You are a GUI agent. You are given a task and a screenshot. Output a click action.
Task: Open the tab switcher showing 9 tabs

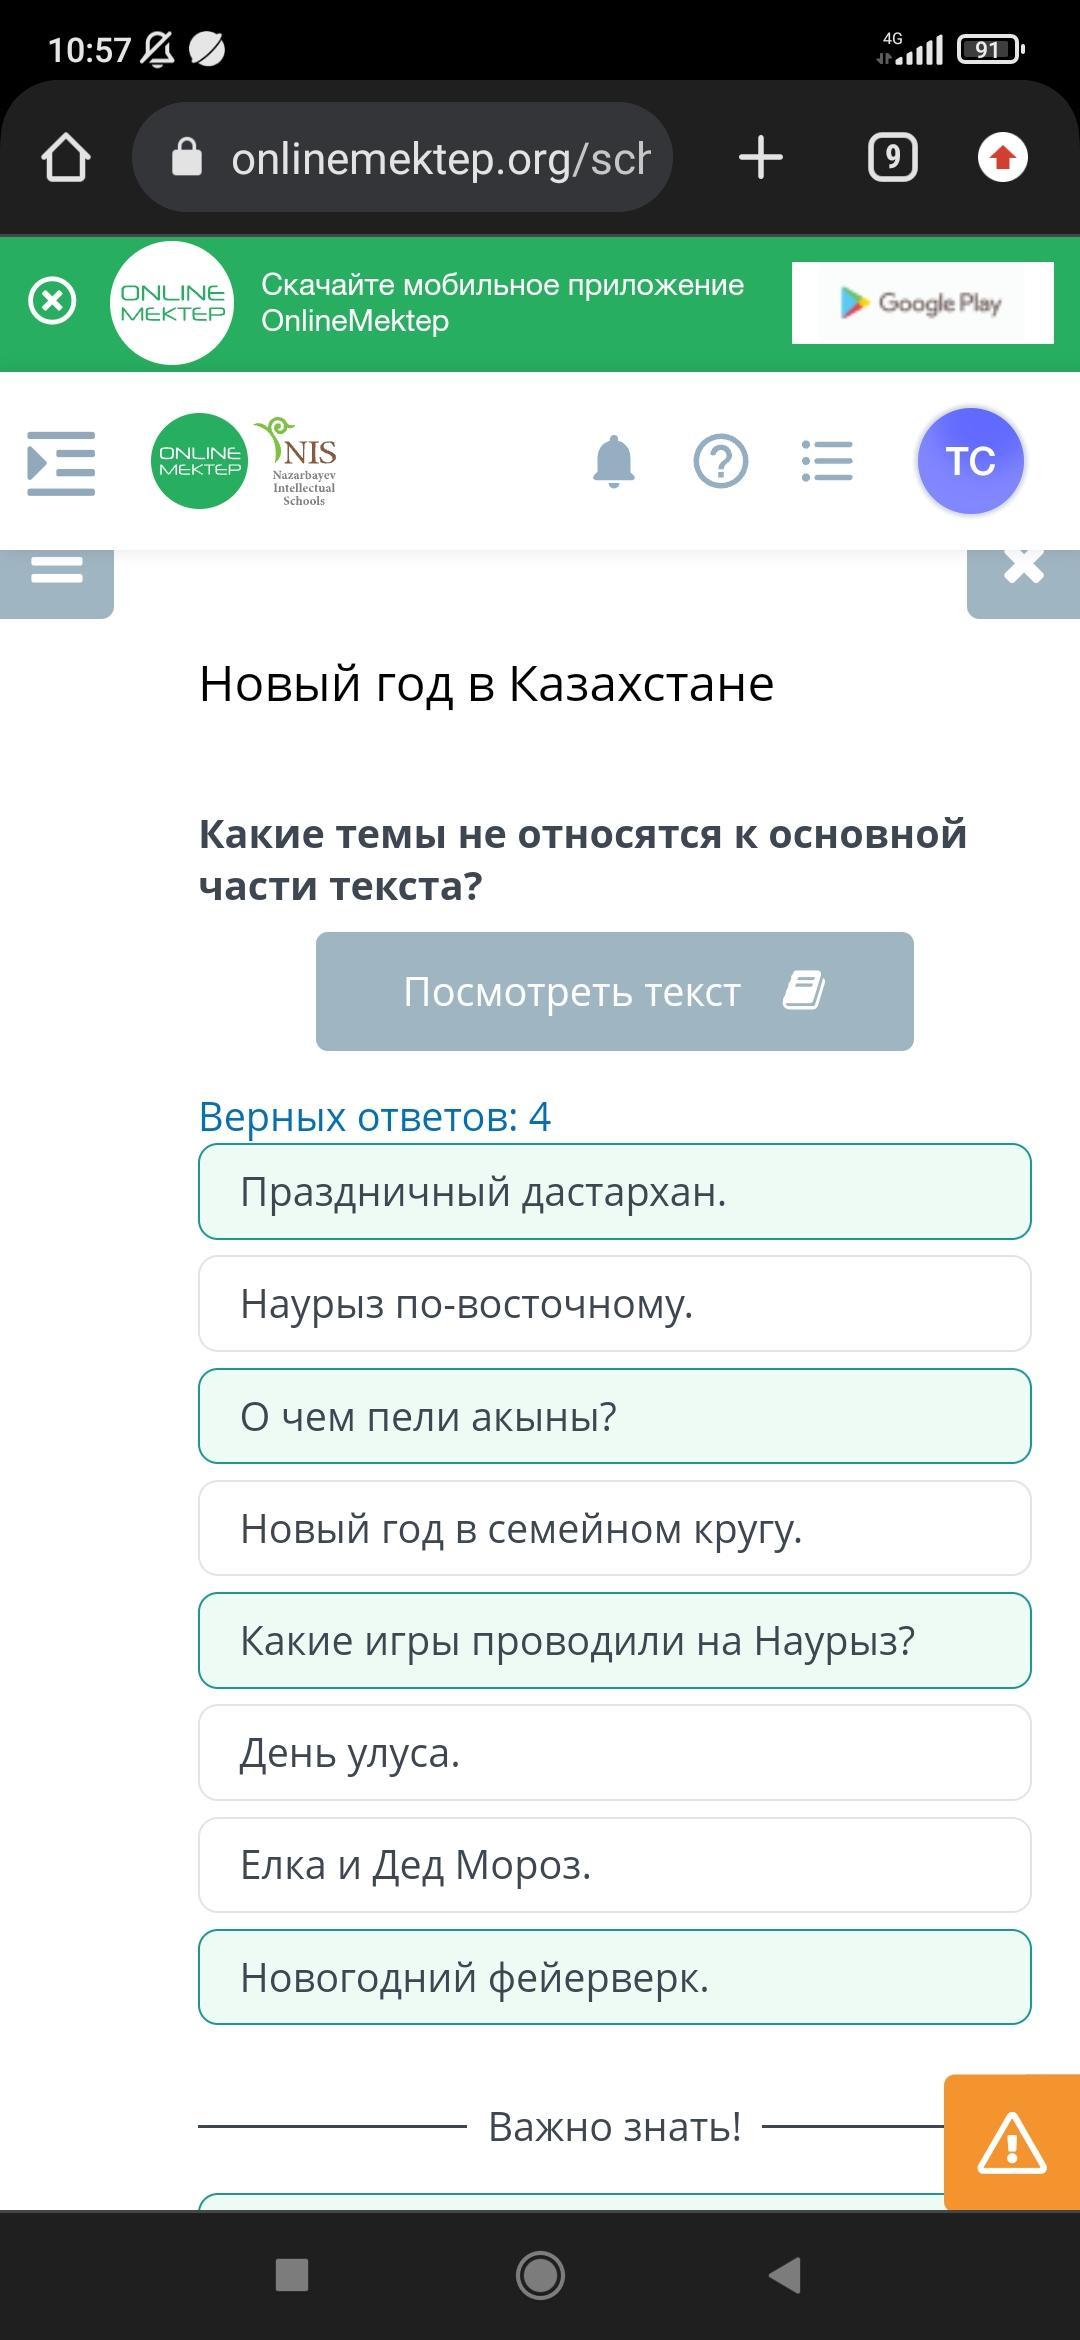click(892, 157)
